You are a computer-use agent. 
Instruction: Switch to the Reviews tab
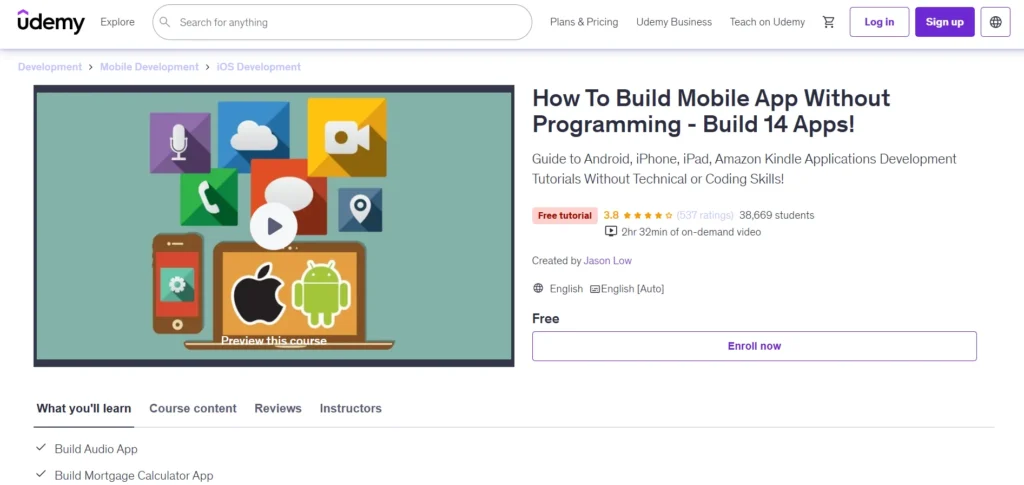[x=278, y=409]
